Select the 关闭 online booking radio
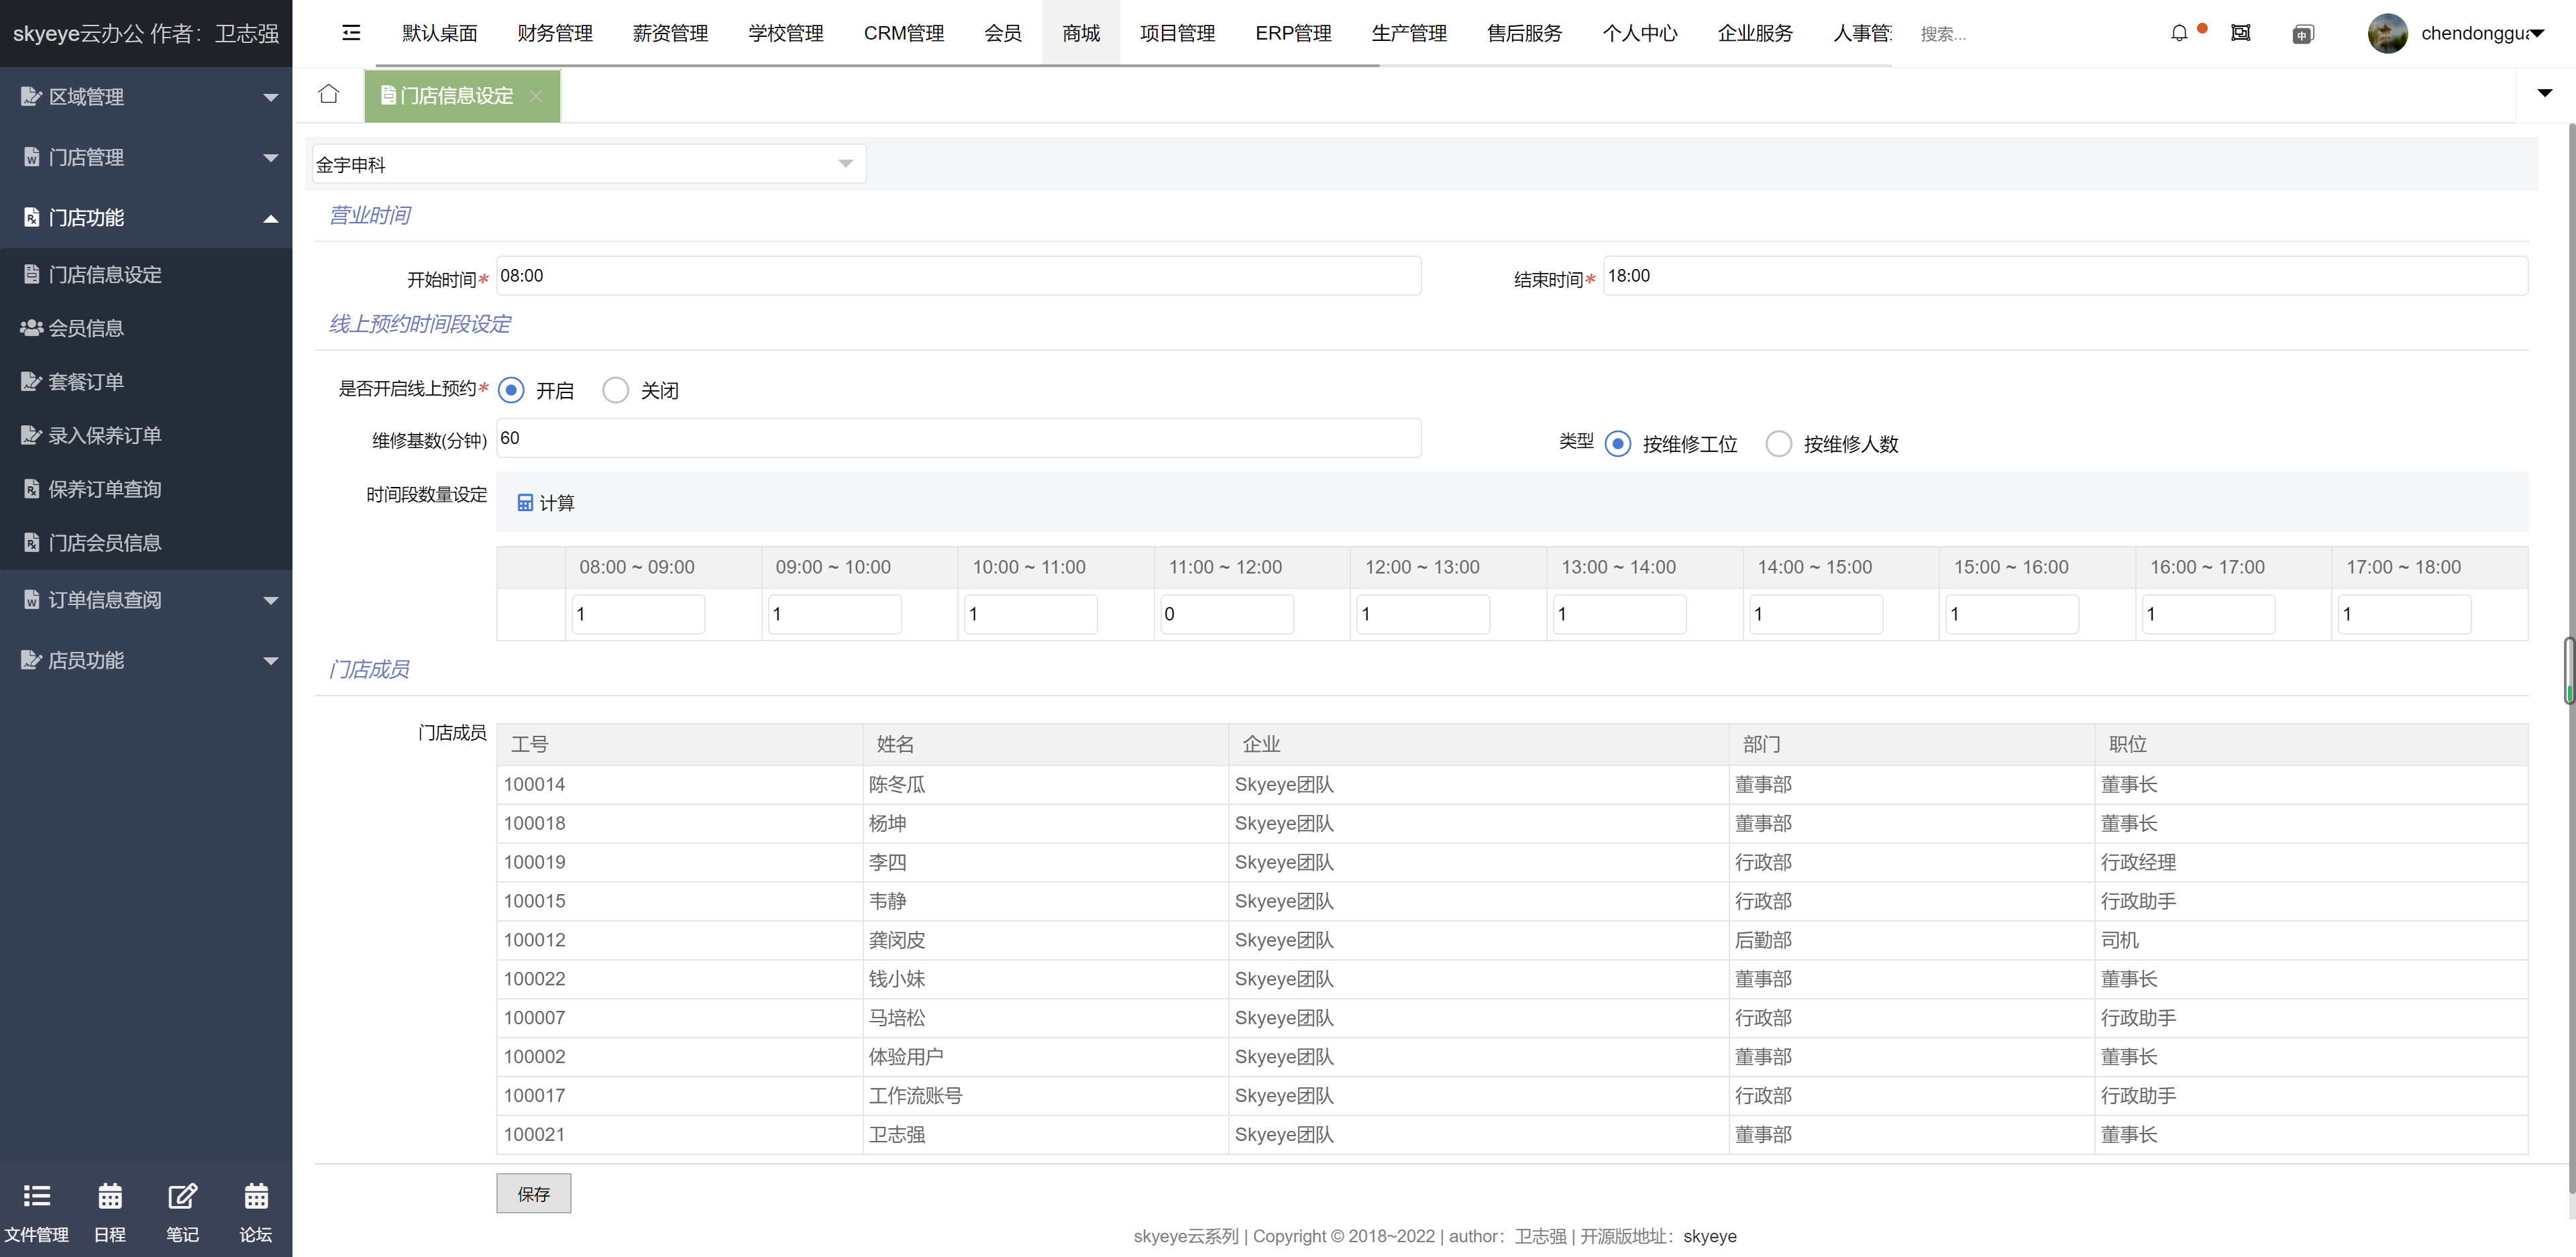This screenshot has height=1257, width=2576. click(x=616, y=390)
